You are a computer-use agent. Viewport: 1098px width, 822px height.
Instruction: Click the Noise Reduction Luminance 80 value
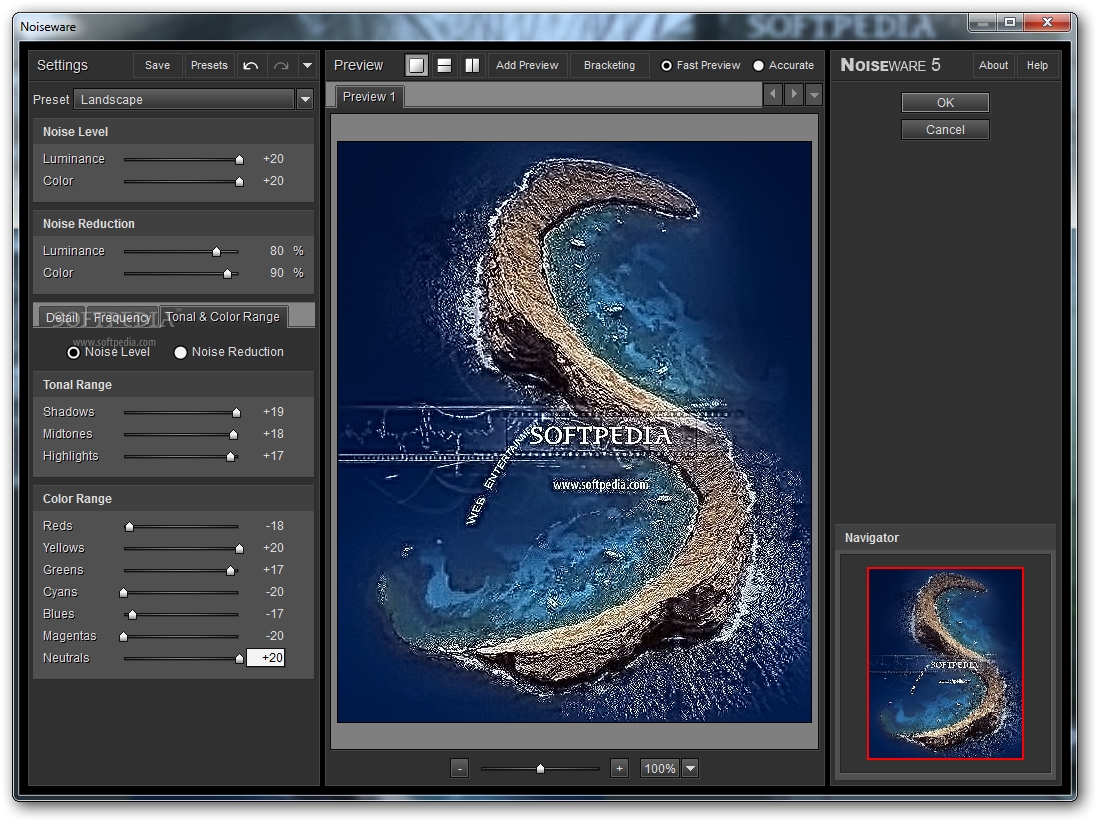click(x=277, y=251)
